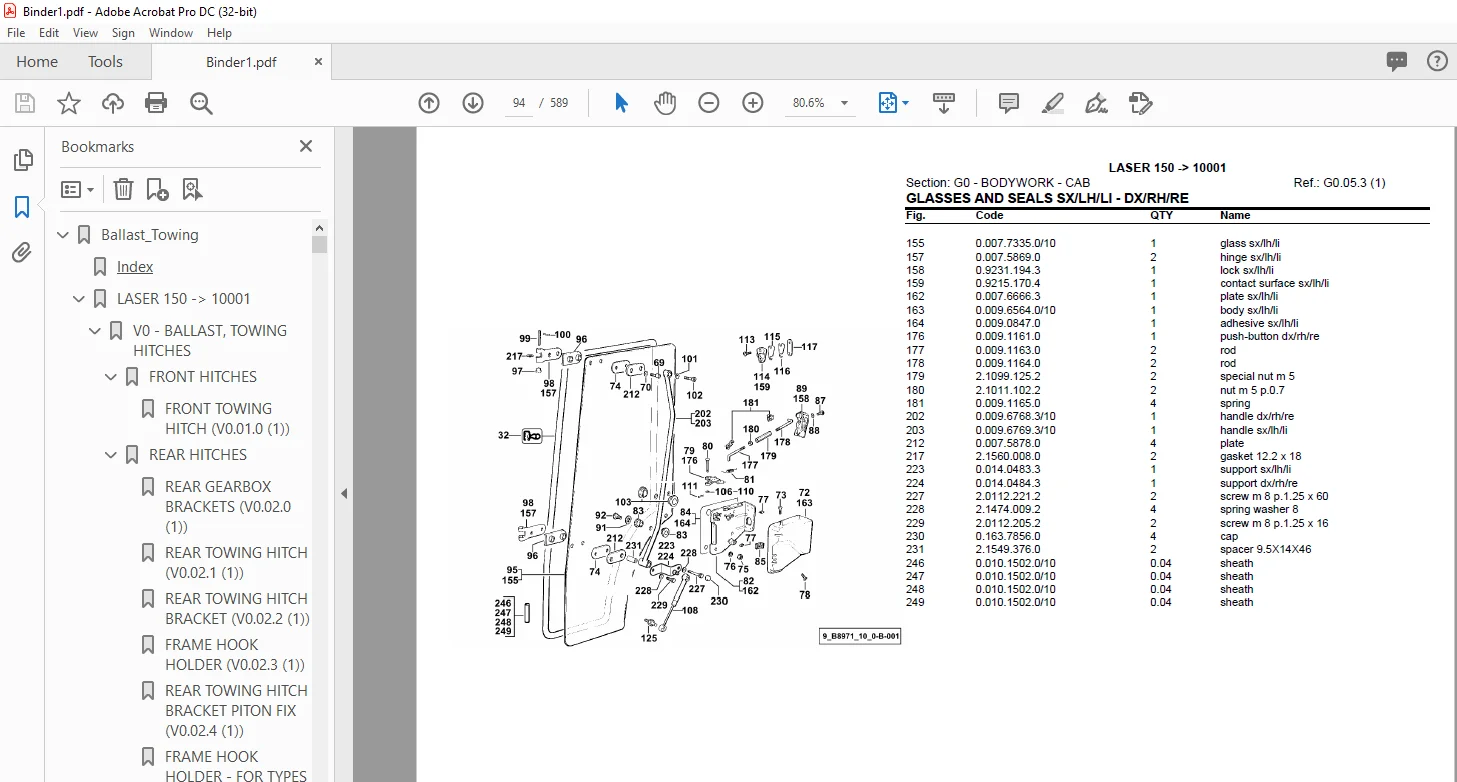Delete the selected bookmark with trash icon
The height and width of the screenshot is (782, 1457).
tap(123, 189)
